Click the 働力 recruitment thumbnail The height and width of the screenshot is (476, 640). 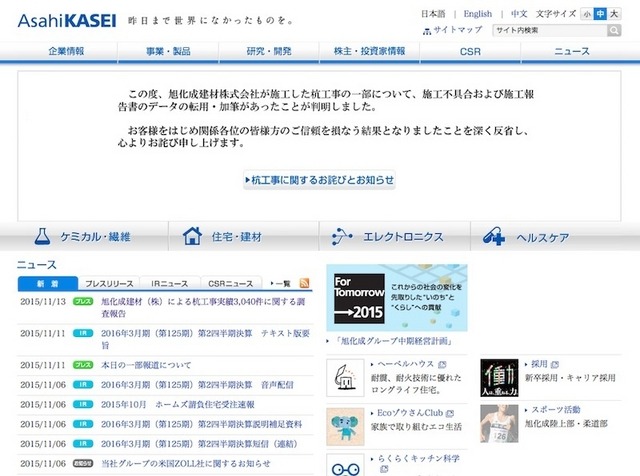(499, 378)
